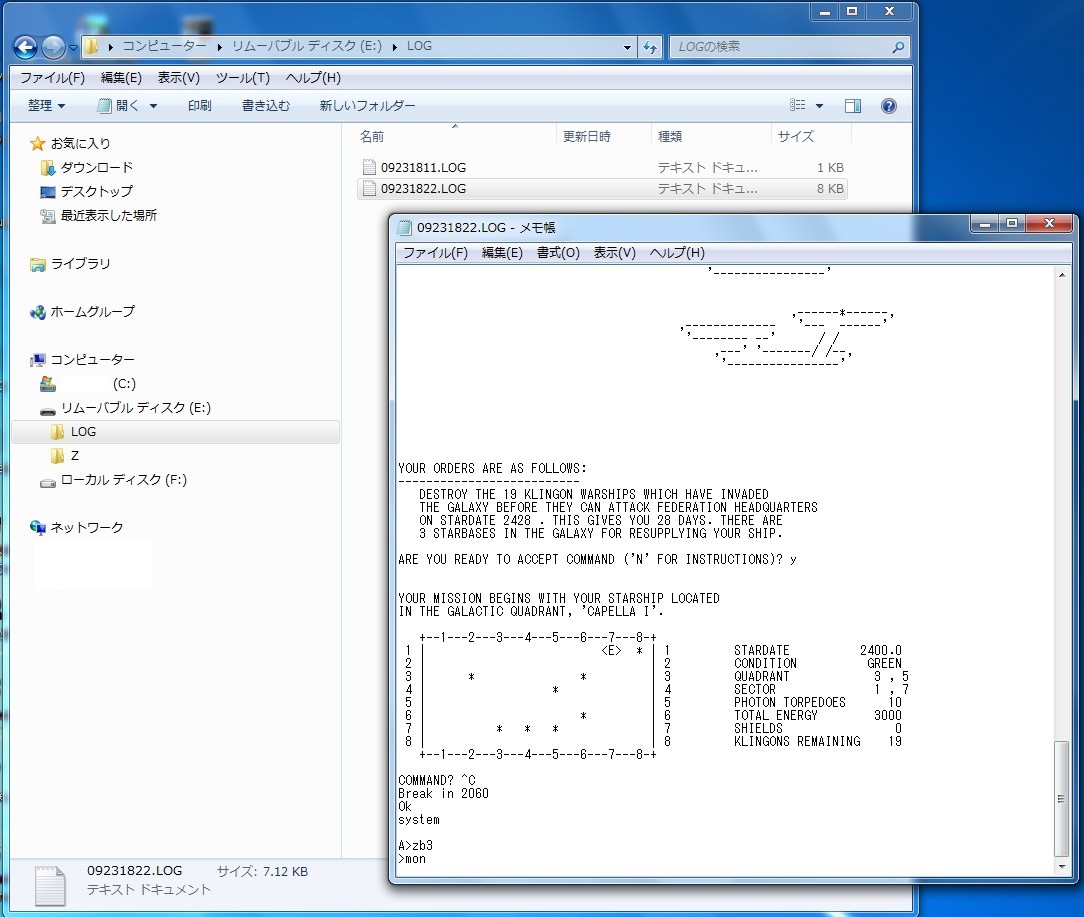
Task: Open Explorer ツール(T) menu
Action: [x=243, y=77]
